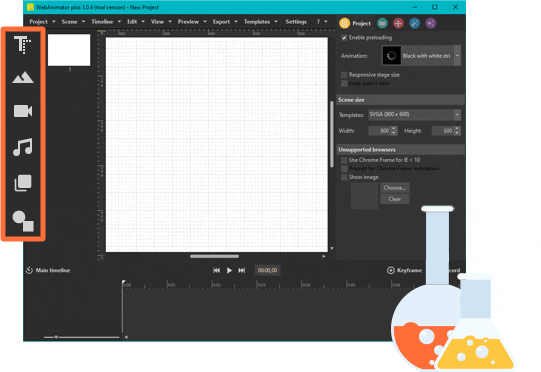Image resolution: width=541 pixels, height=372 pixels.
Task: Click the play button in timeline
Action: (x=229, y=270)
